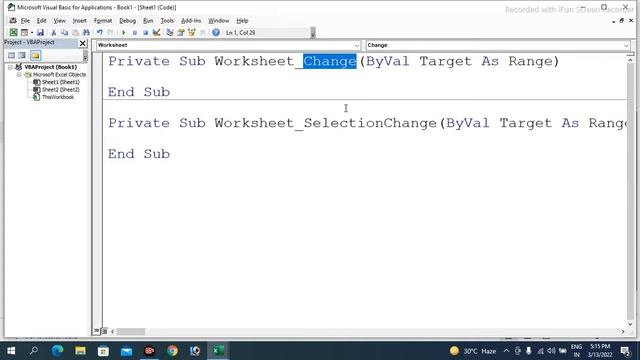Open the Windows Start menu
Image resolution: width=640 pixels, height=360 pixels.
(x=11, y=351)
